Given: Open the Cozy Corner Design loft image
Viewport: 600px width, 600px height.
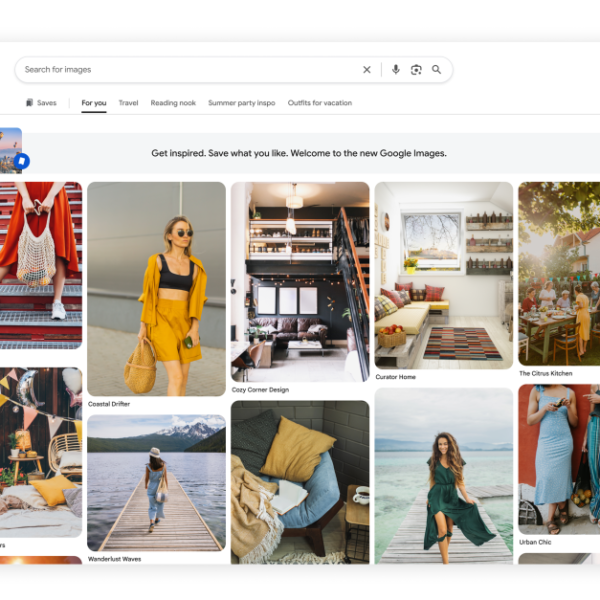Looking at the screenshot, I should [300, 282].
